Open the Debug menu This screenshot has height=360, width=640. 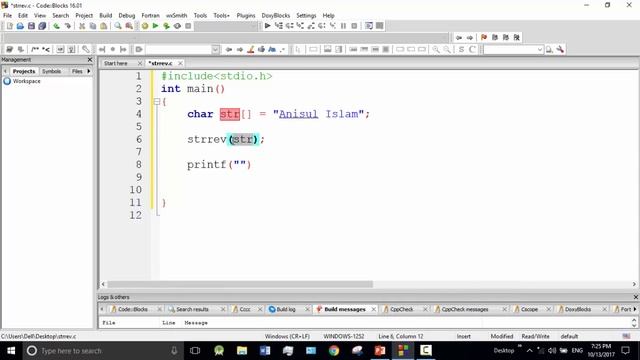(x=127, y=16)
